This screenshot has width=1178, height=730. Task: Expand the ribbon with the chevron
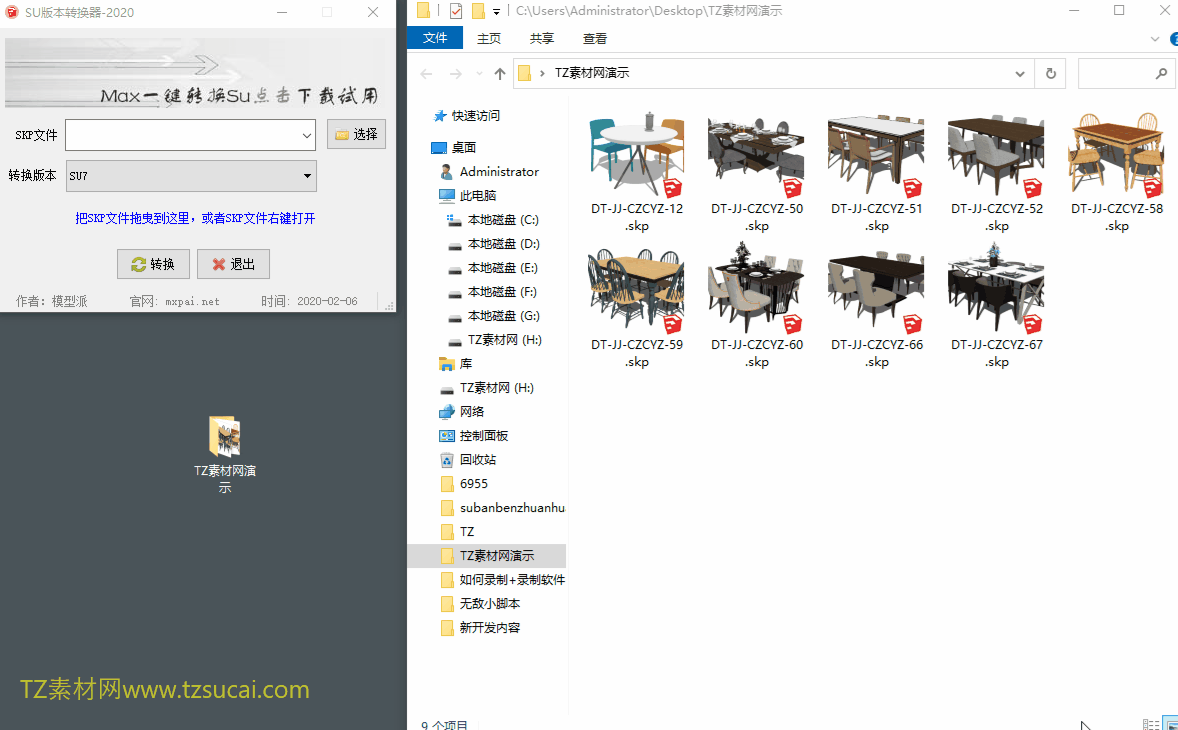click(x=1155, y=38)
